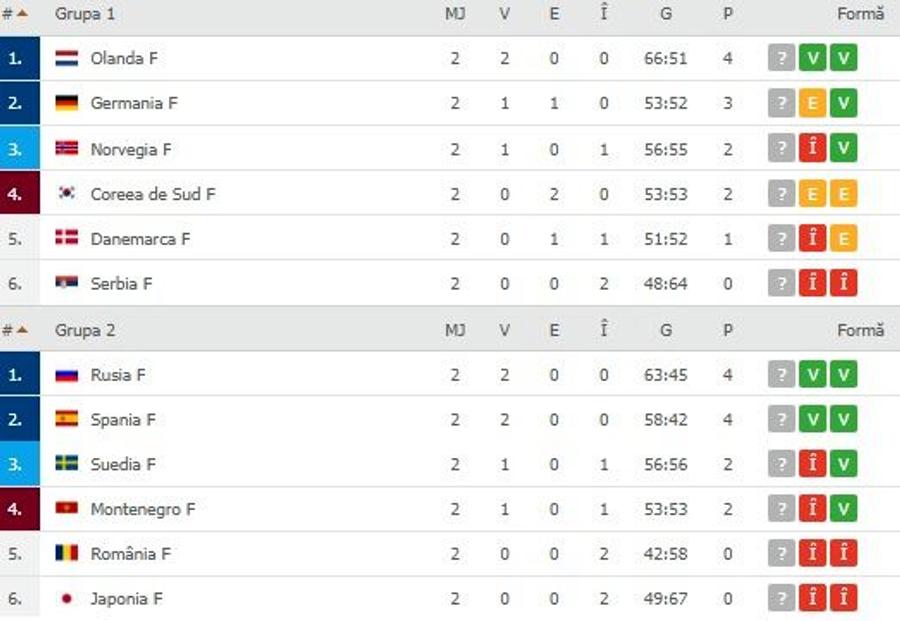Click the orange E form badge in Germania F row

pyautogui.click(x=812, y=103)
